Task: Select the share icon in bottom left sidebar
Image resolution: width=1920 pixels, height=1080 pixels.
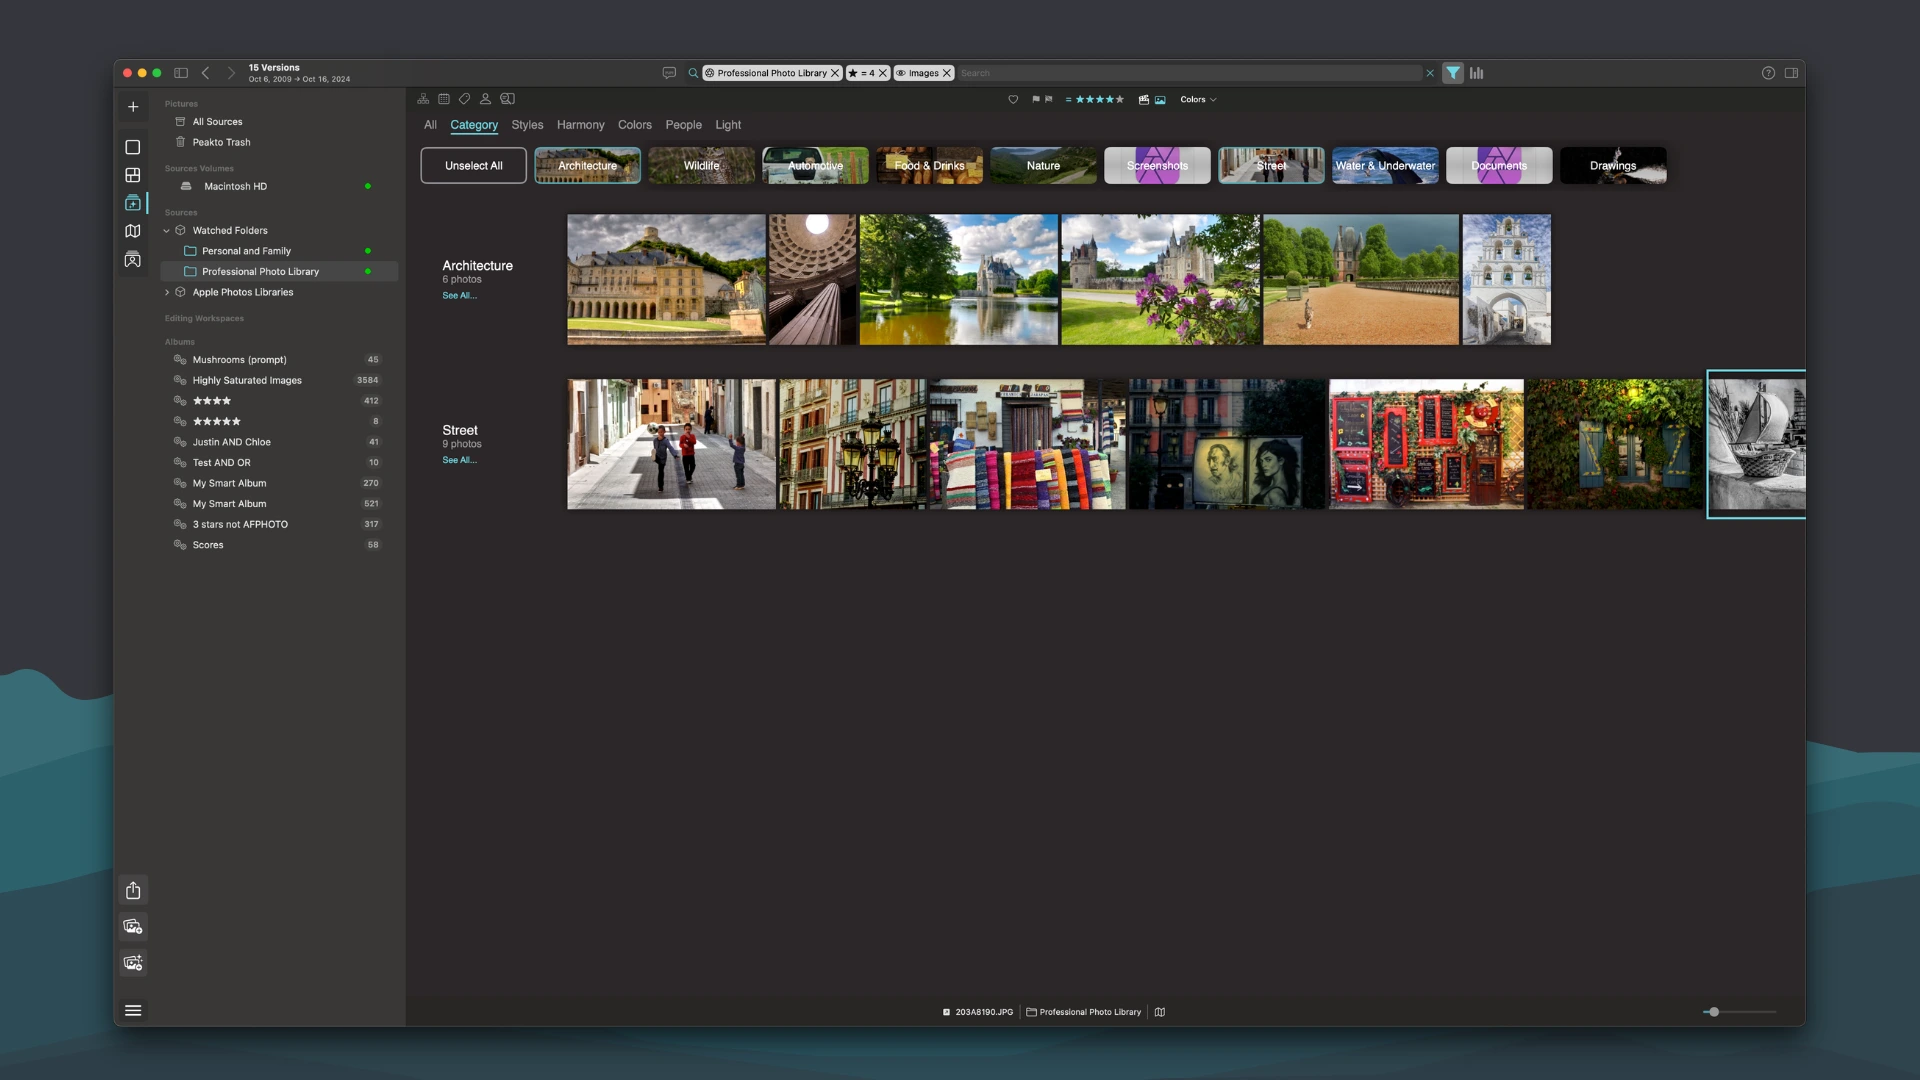Action: (131, 890)
